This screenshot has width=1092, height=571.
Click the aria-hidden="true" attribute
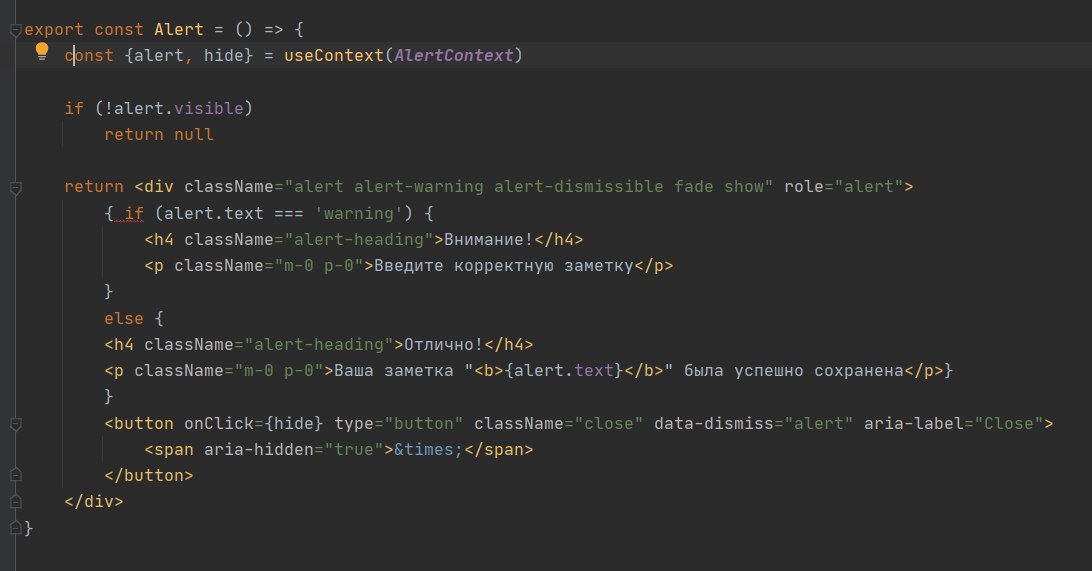point(294,450)
